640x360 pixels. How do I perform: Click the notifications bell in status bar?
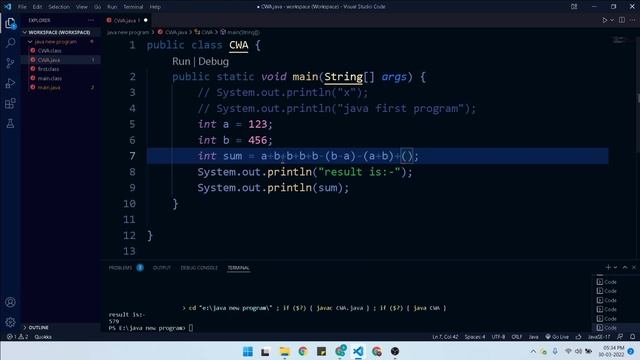tap(632, 337)
